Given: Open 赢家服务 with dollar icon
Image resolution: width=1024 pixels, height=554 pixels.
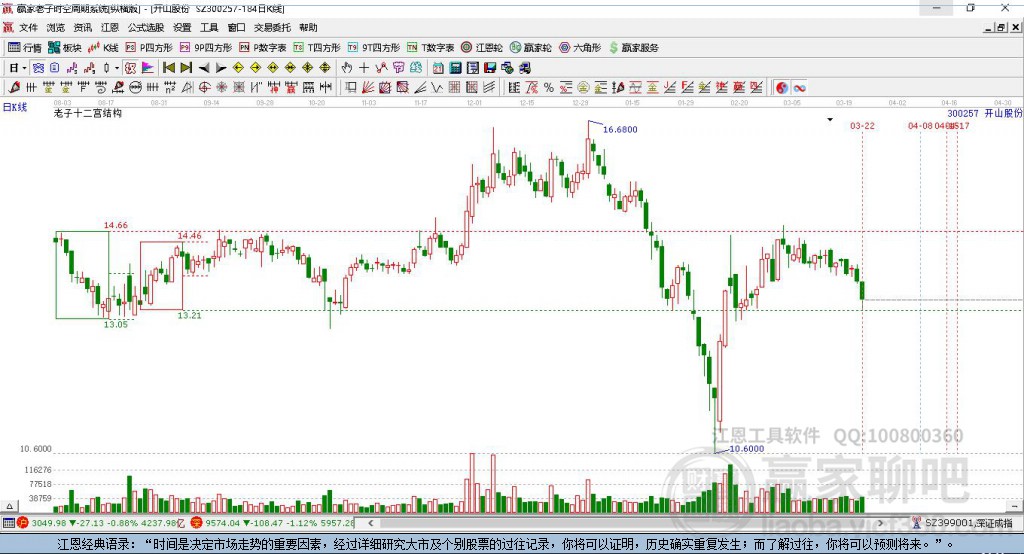Looking at the screenshot, I should 633,48.
